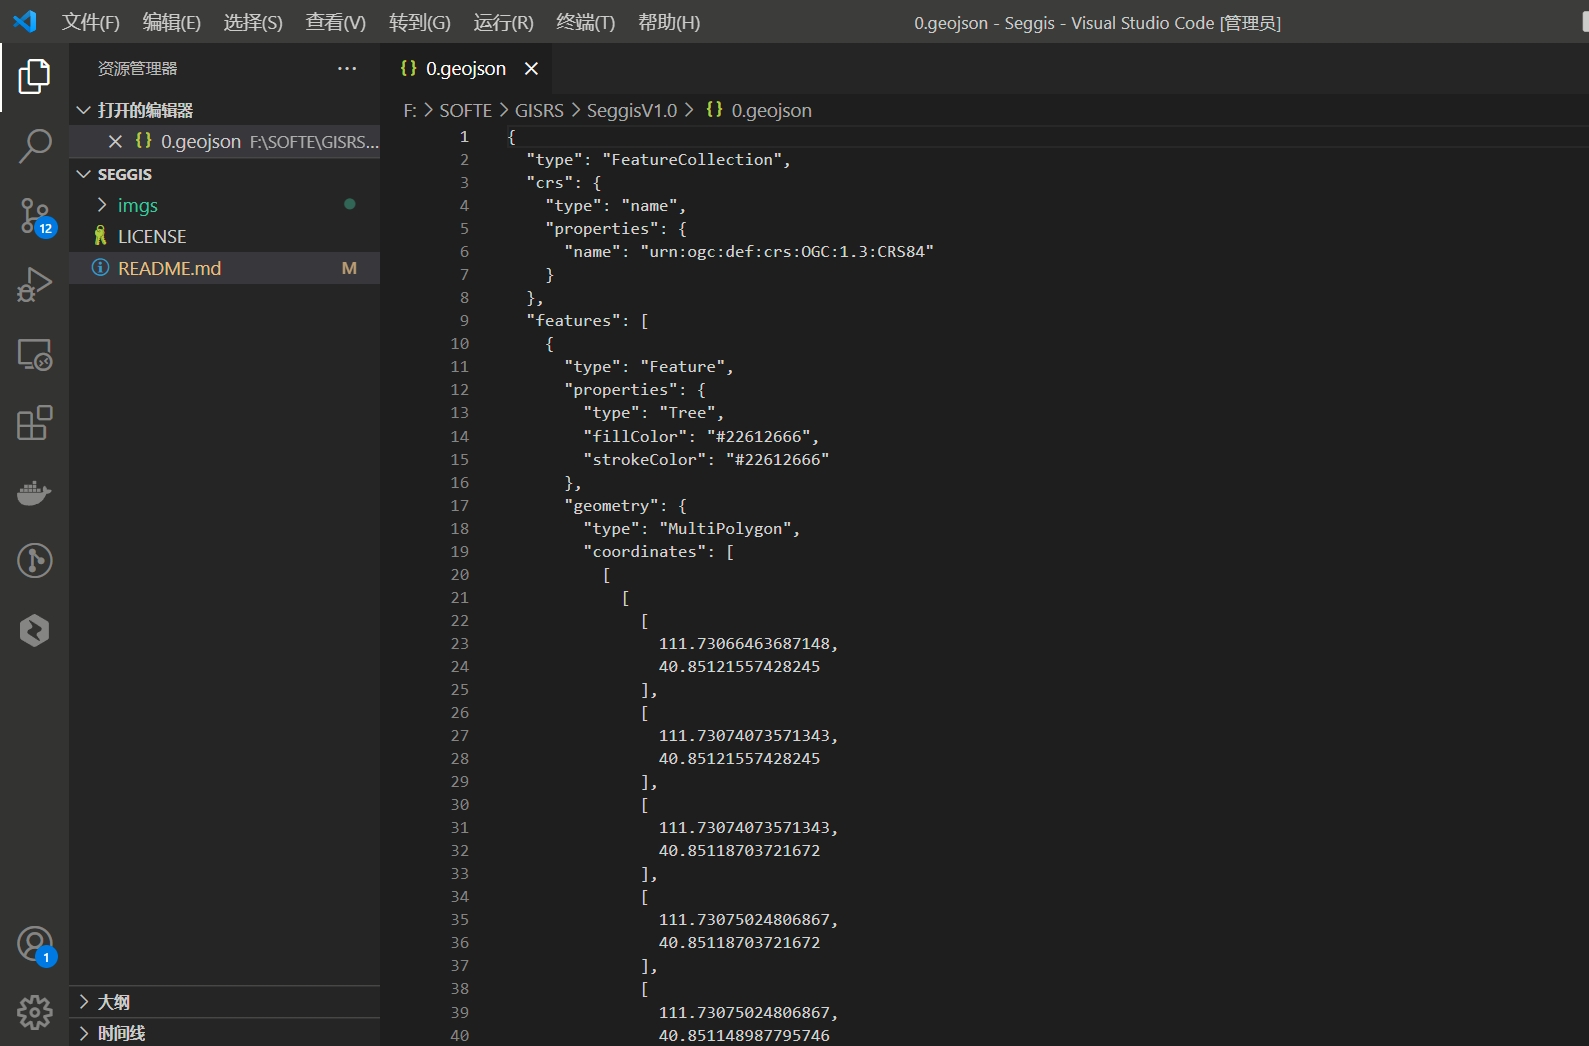Open the 帮助(H) menu
Image resolution: width=1589 pixels, height=1046 pixels.
point(669,22)
